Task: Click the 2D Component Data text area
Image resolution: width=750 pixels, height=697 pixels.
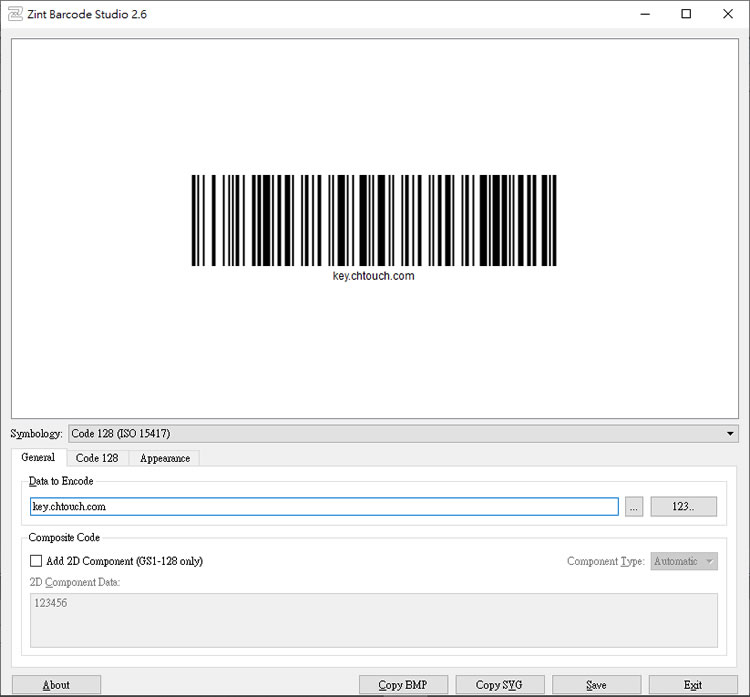Action: pyautogui.click(x=374, y=620)
